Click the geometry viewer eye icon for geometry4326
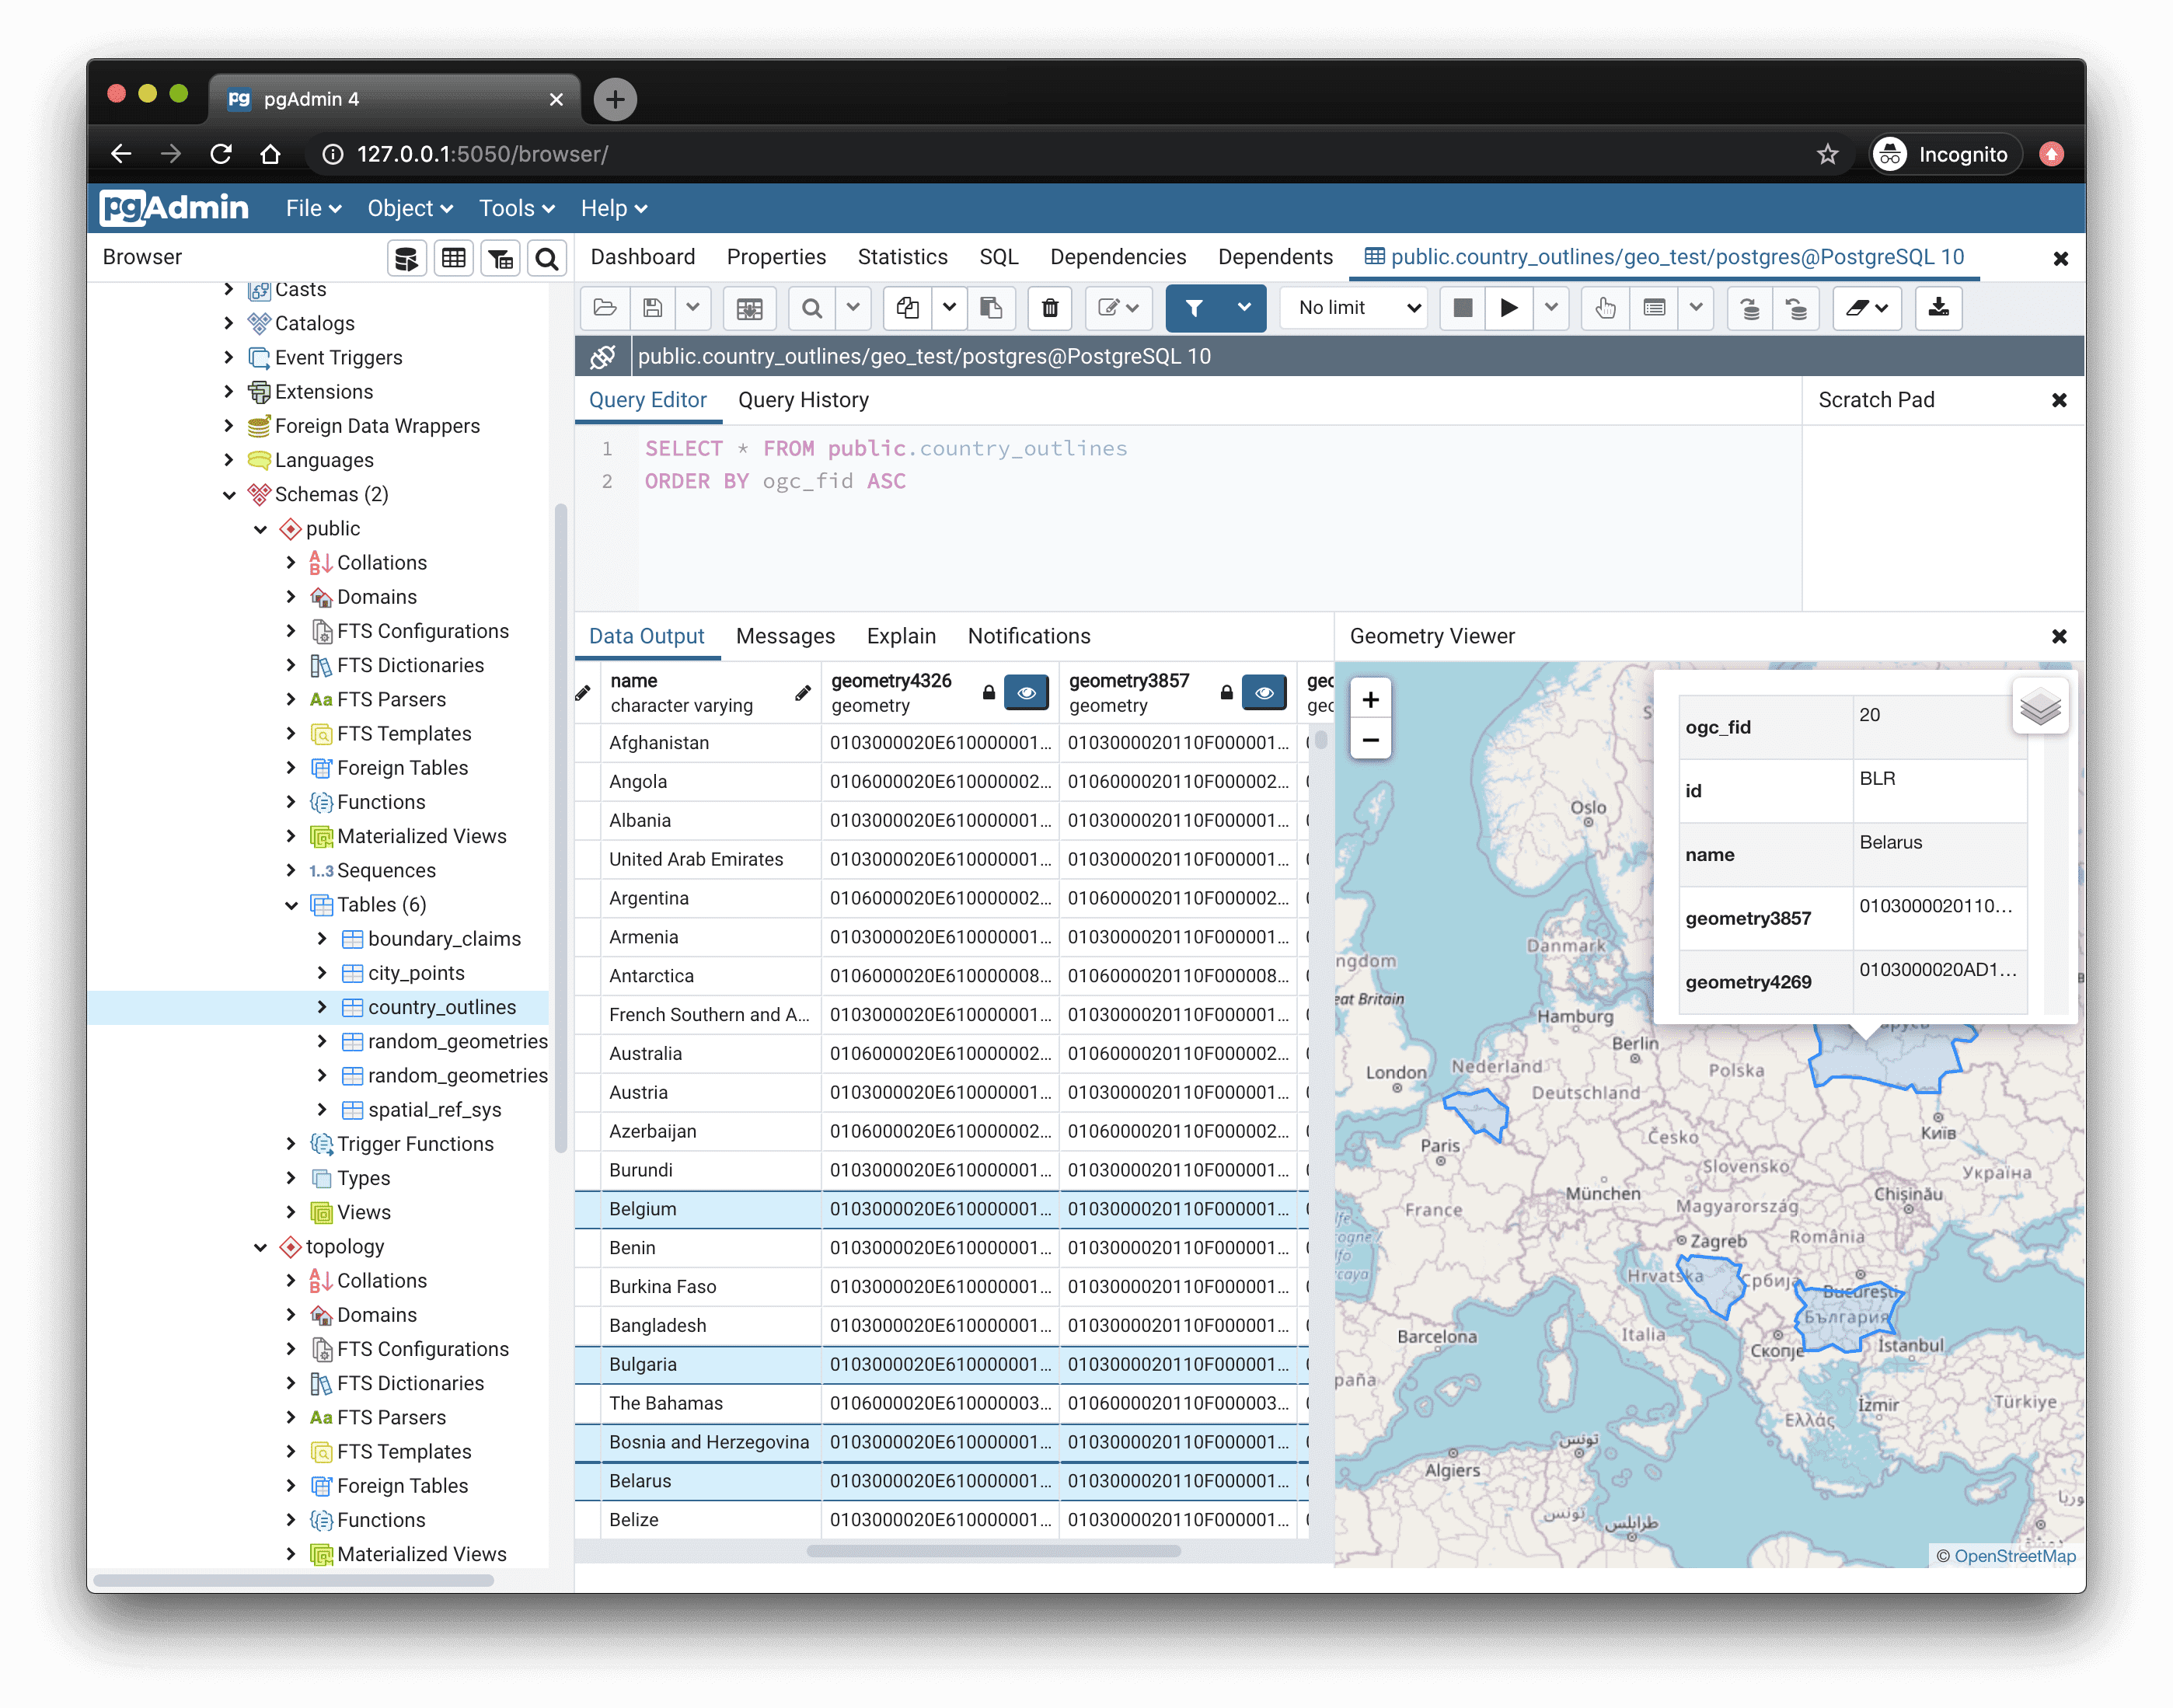The image size is (2173, 1708). pyautogui.click(x=1021, y=691)
